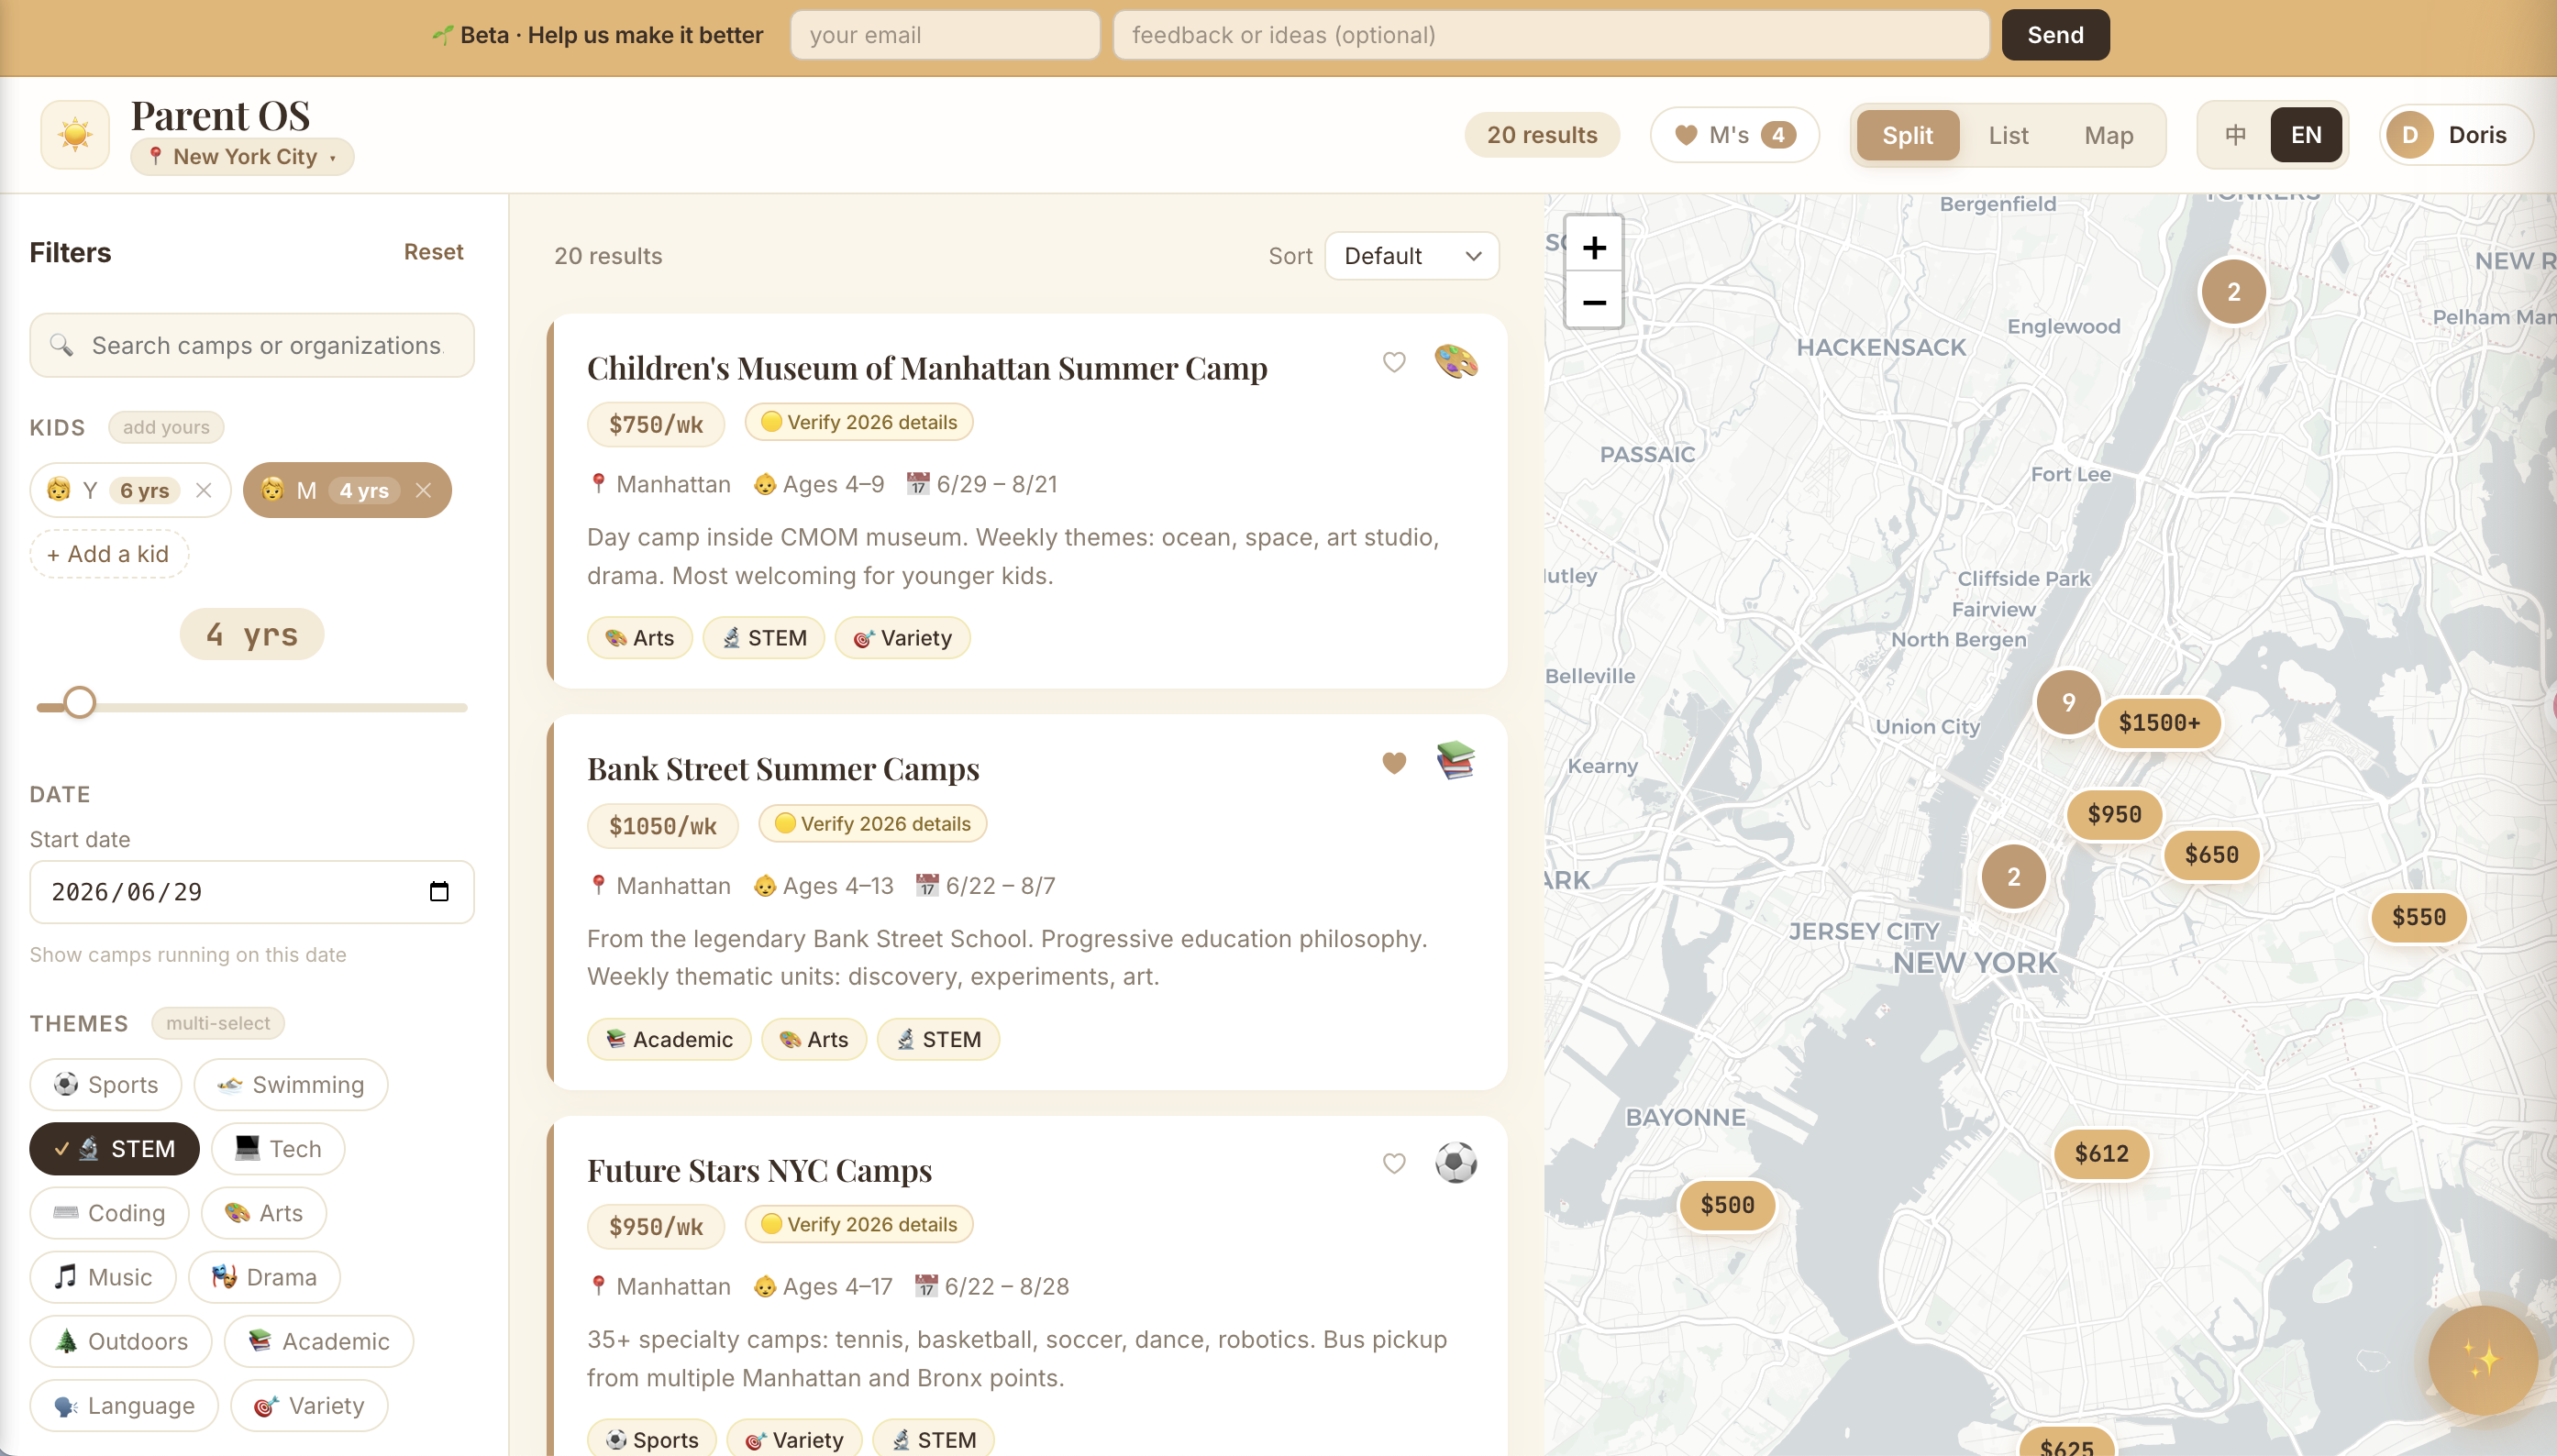Click the soccer ball icon on Future Stars card

[x=1456, y=1162]
